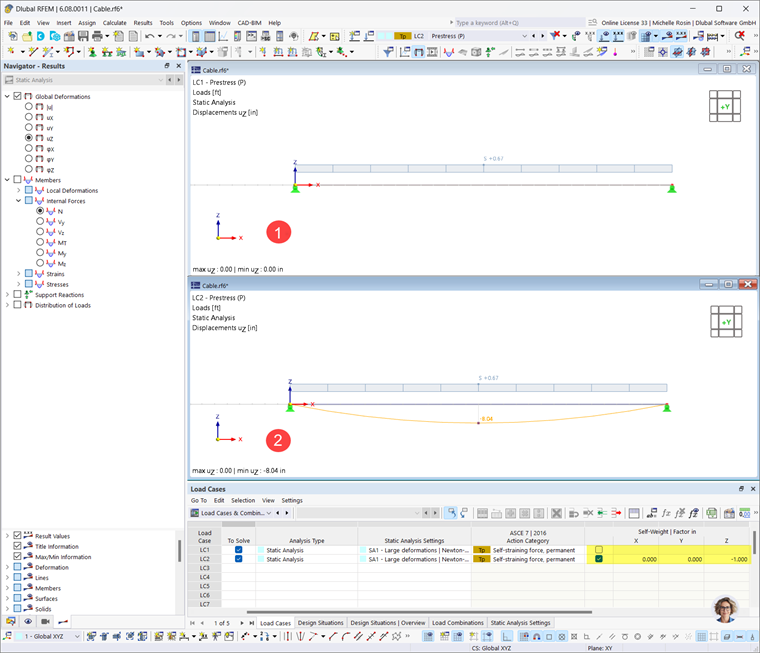Click the fx formula icon in Load Cases toolbar
This screenshot has width=760, height=653.
pyautogui.click(x=666, y=513)
